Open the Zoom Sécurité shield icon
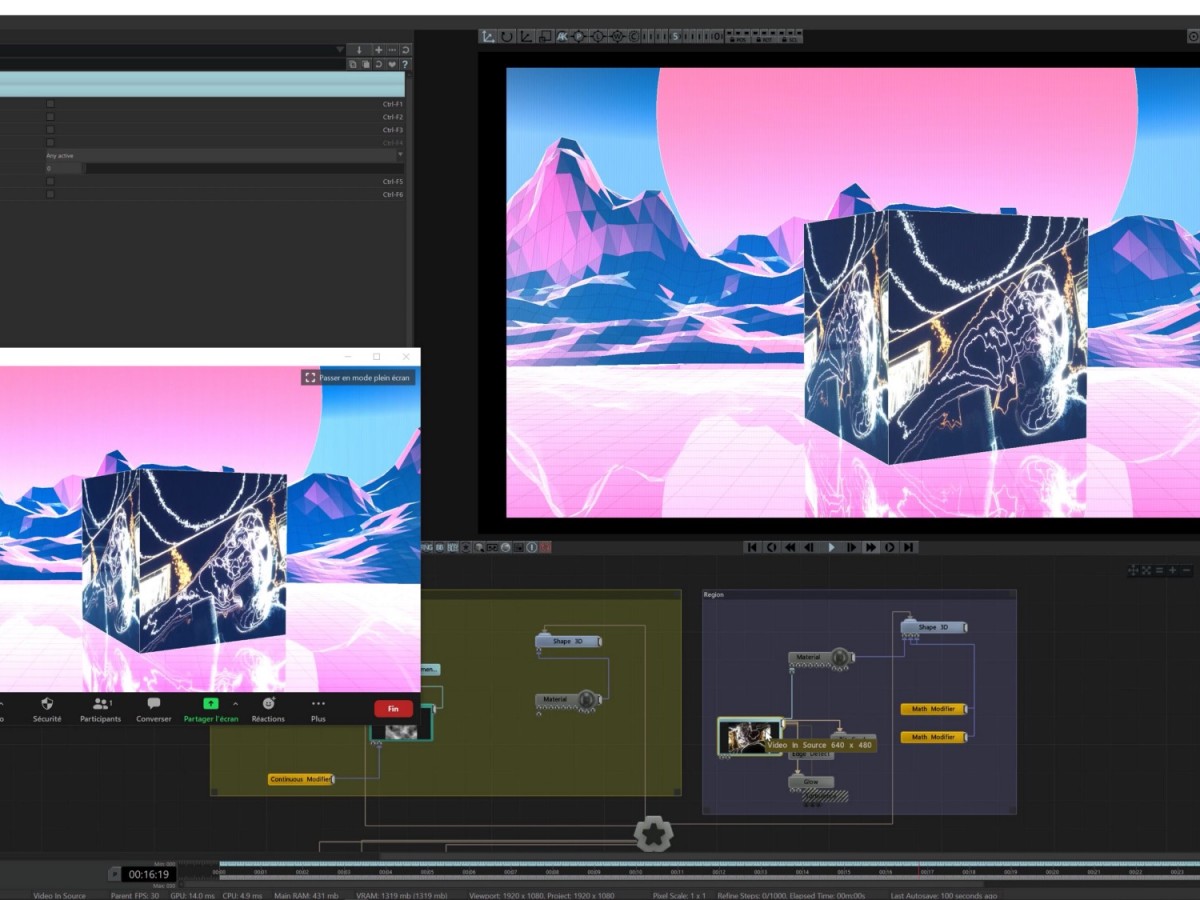This screenshot has width=1200, height=900. (46, 704)
